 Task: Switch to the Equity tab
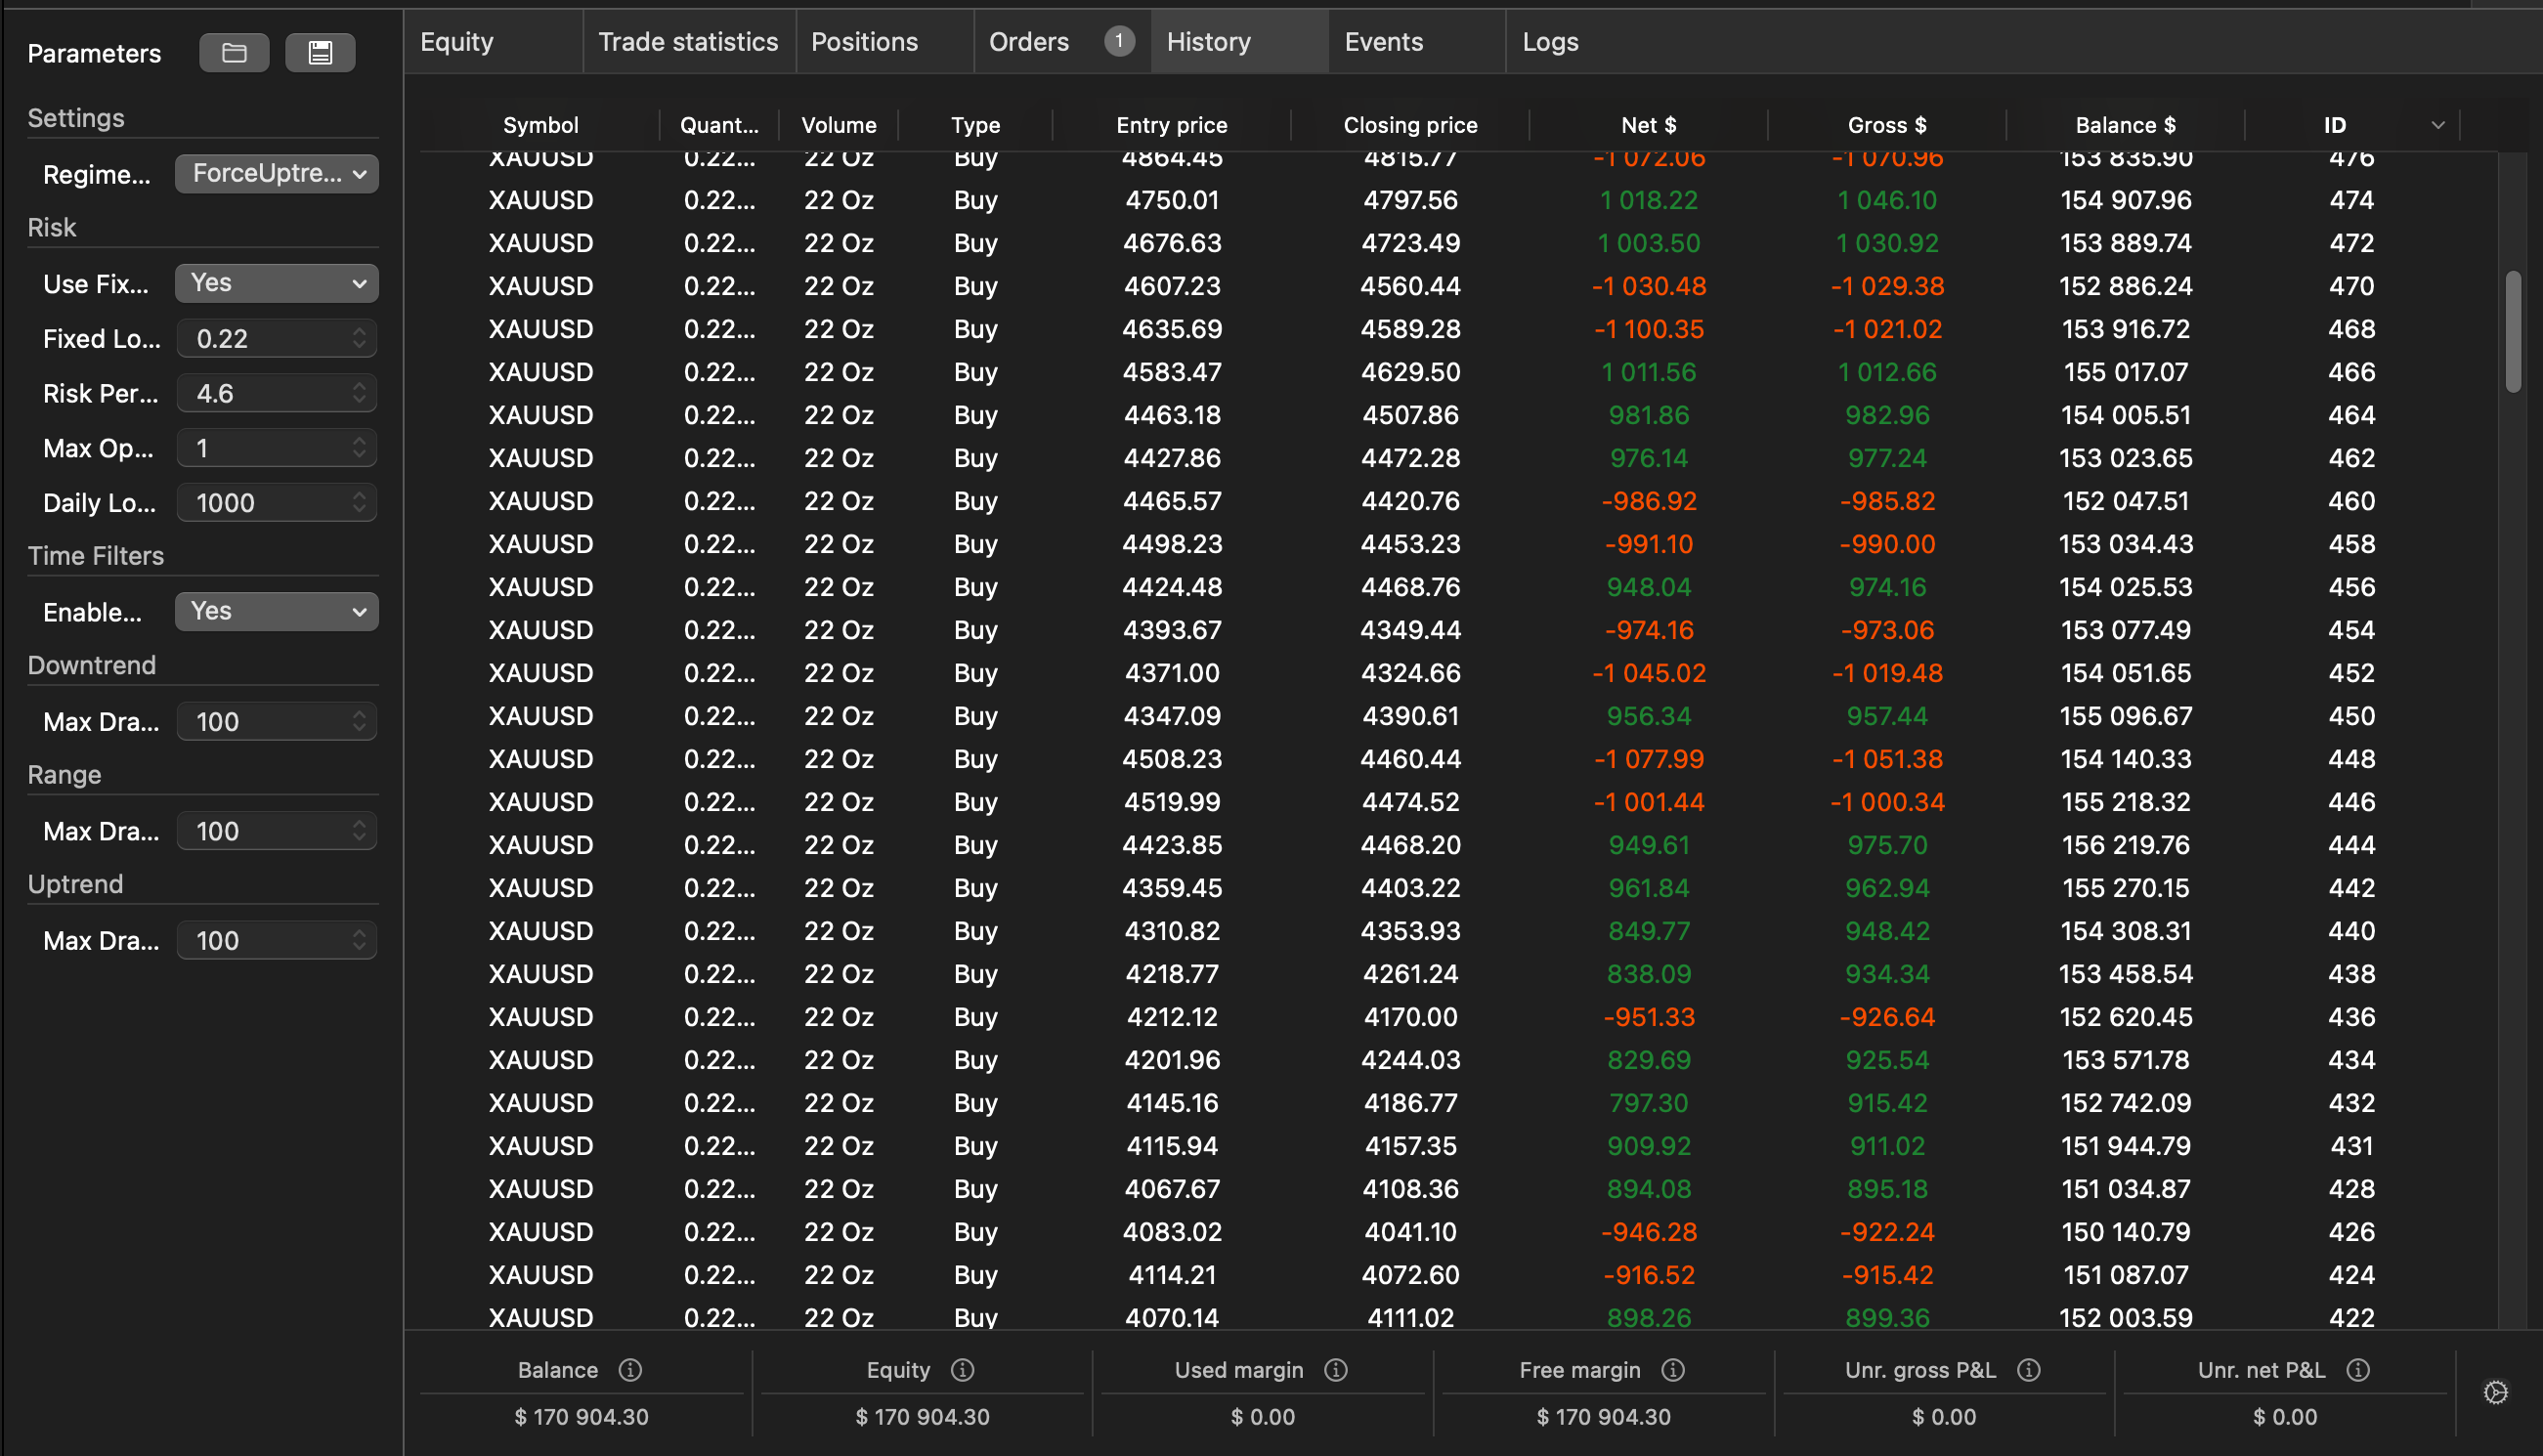457,42
